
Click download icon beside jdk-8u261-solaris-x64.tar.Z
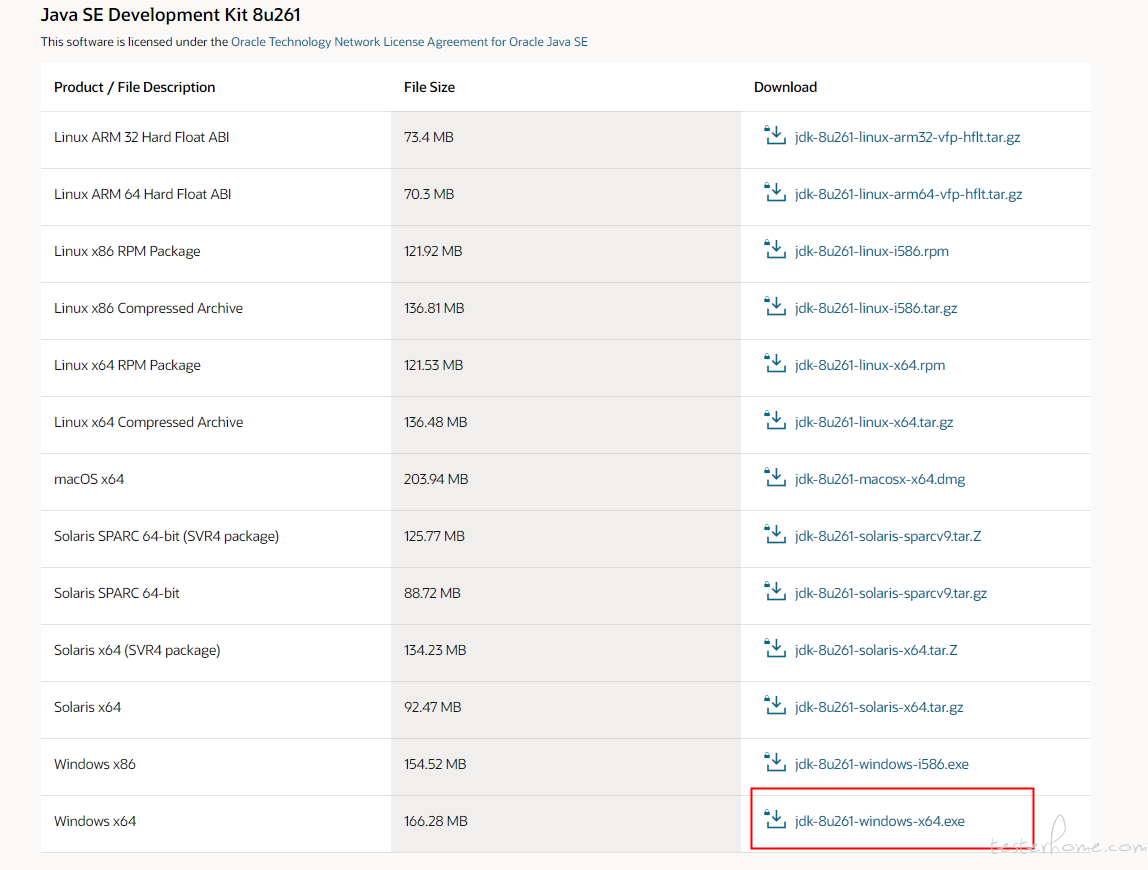[775, 649]
